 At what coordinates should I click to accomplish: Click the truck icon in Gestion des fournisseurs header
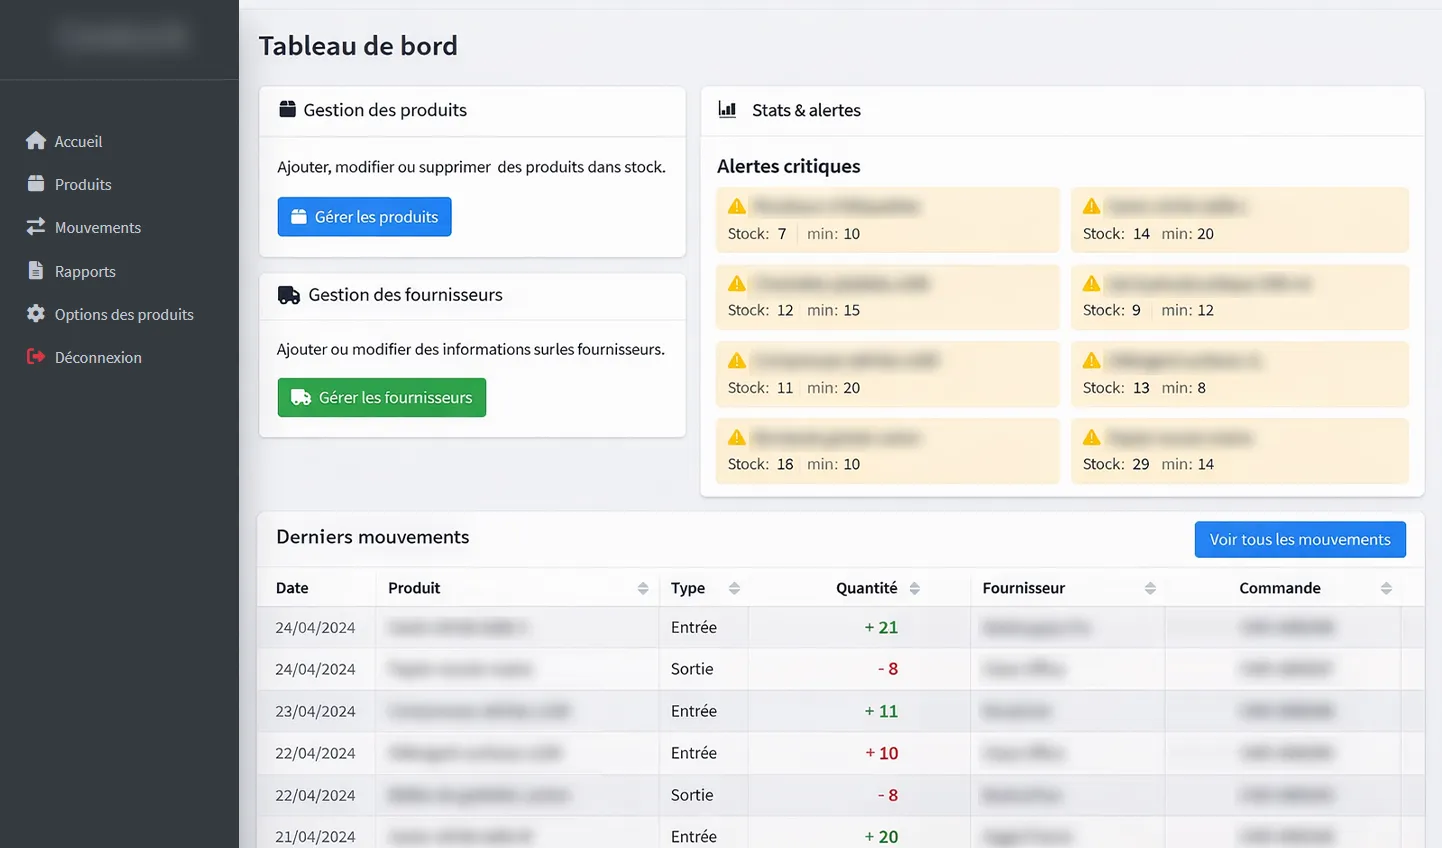click(289, 295)
